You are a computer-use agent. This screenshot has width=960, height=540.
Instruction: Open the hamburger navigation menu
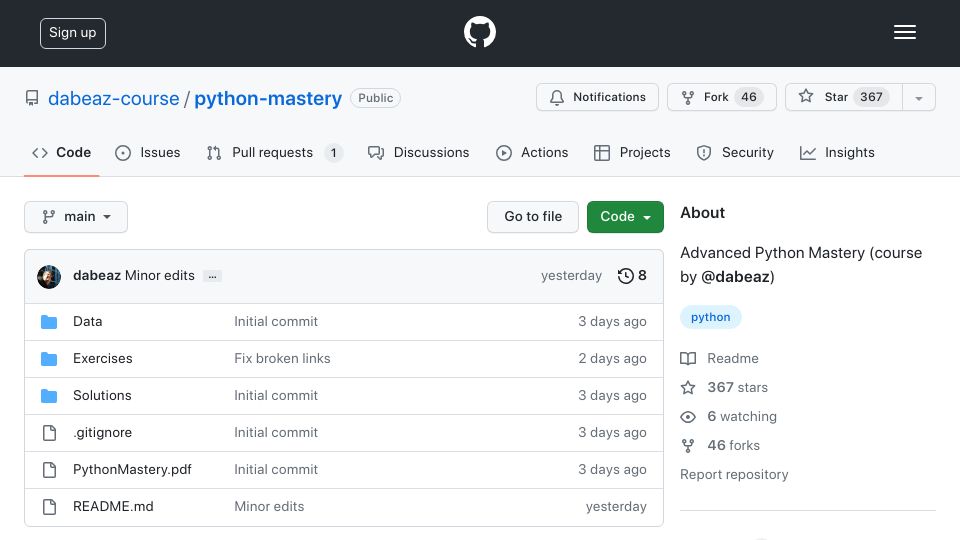pos(904,32)
